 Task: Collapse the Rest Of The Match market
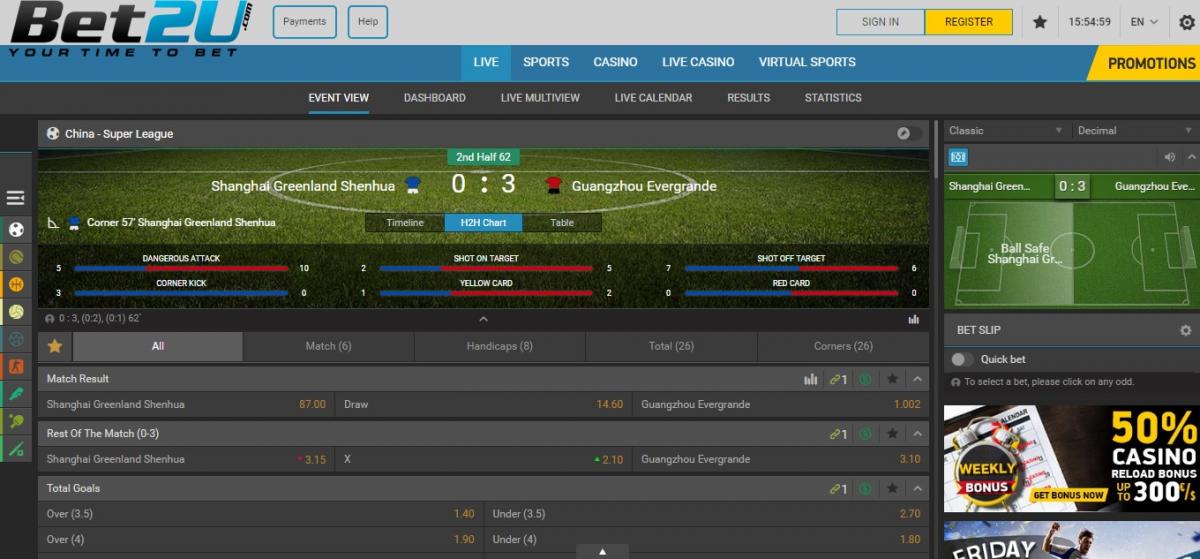918,434
